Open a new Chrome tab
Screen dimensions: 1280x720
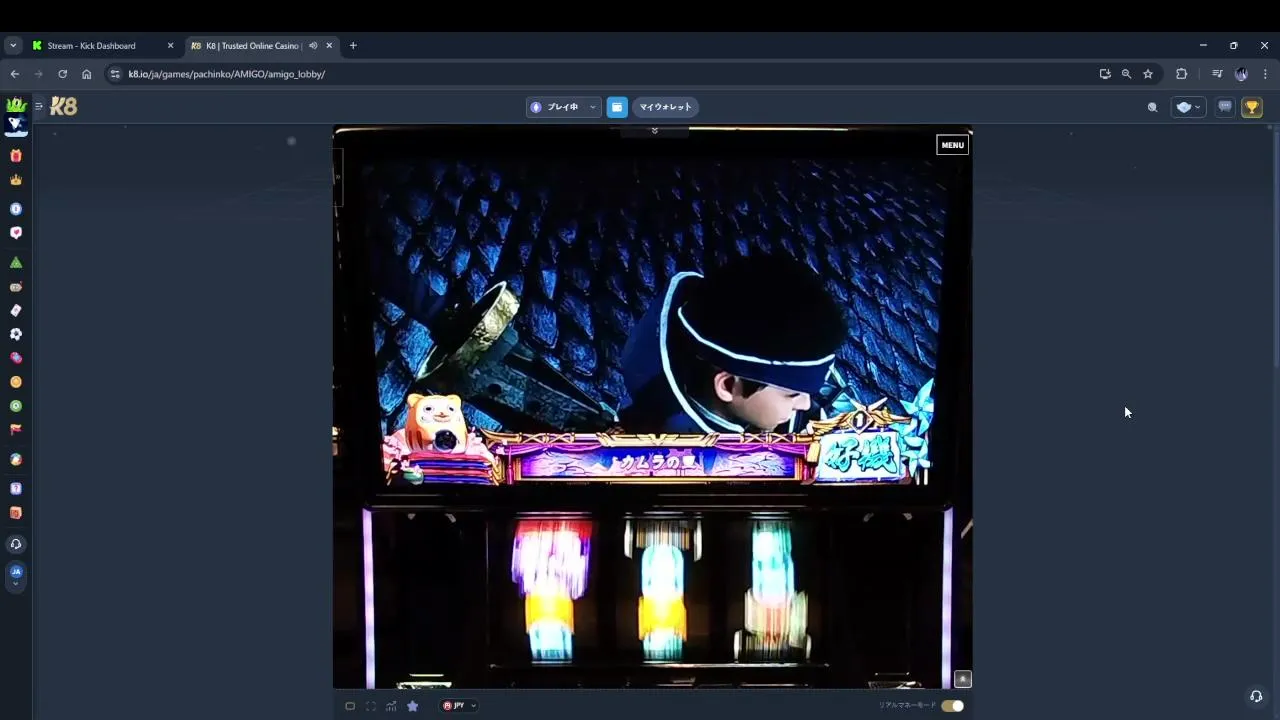[x=353, y=45]
